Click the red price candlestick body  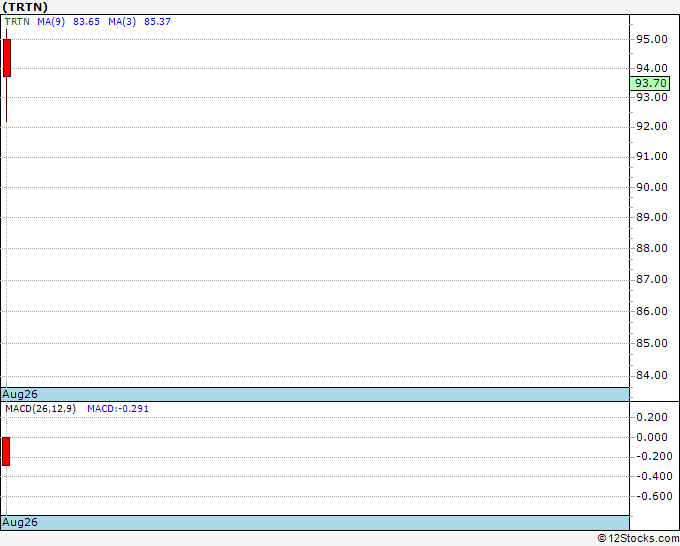(x=7, y=58)
